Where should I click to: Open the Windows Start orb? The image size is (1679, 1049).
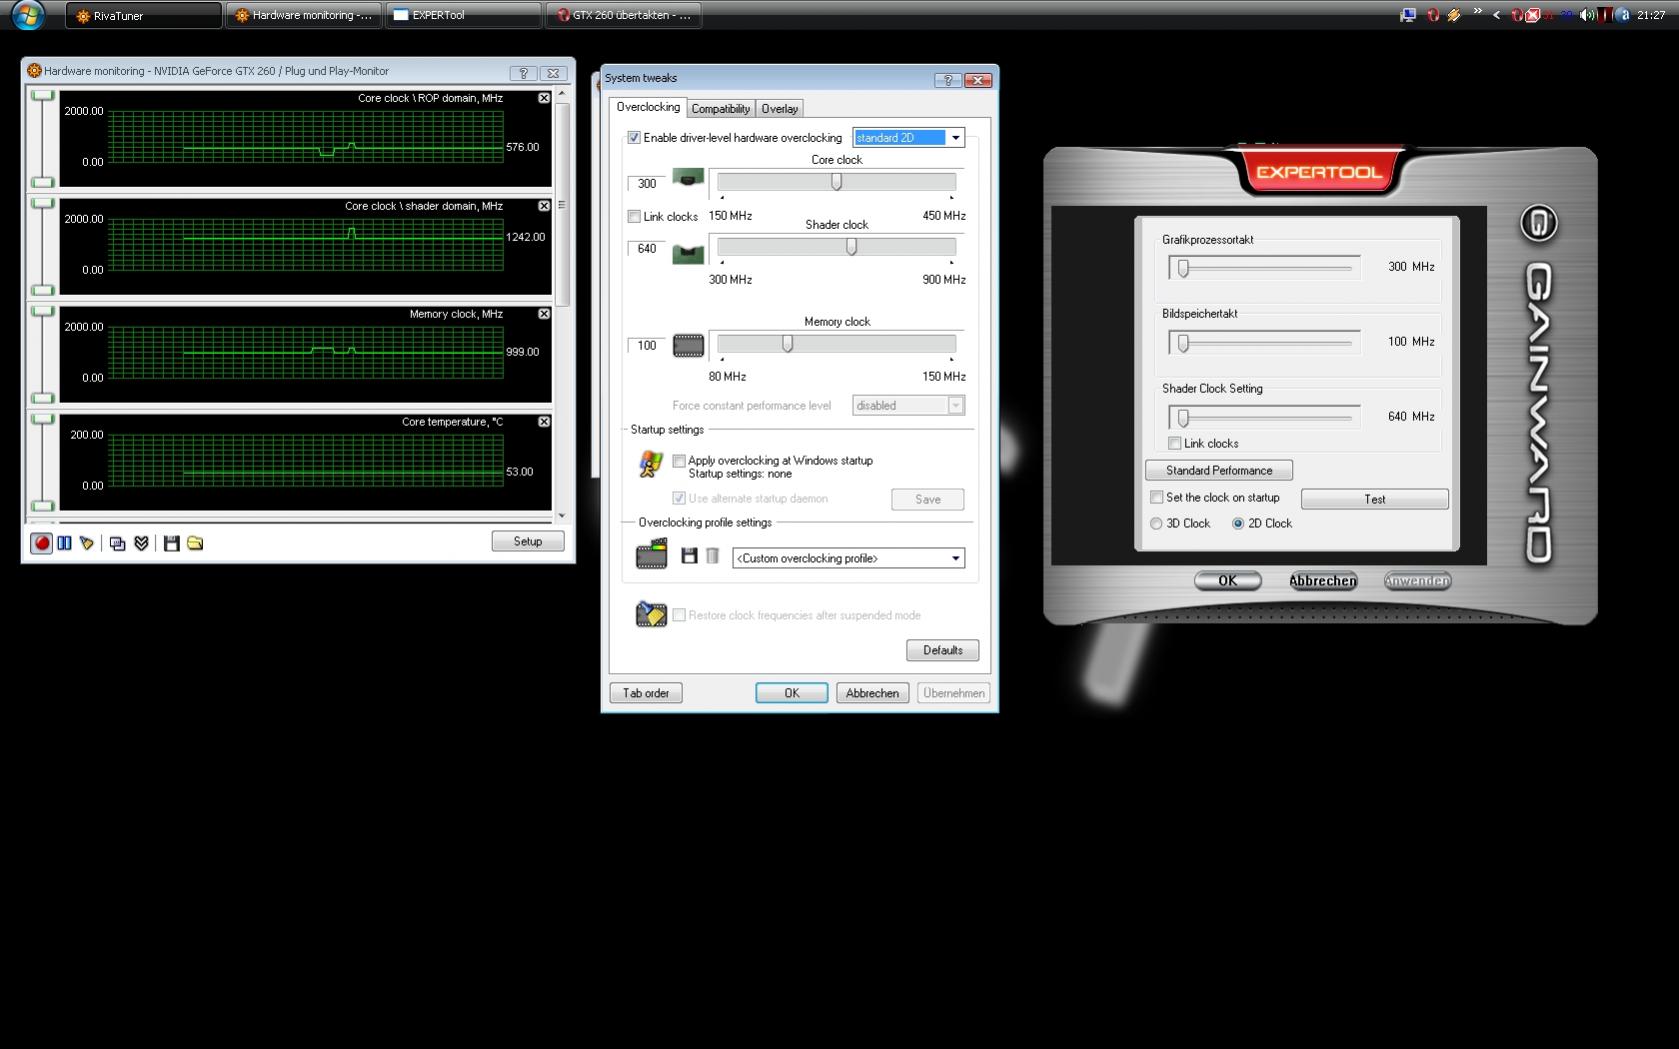pos(28,15)
